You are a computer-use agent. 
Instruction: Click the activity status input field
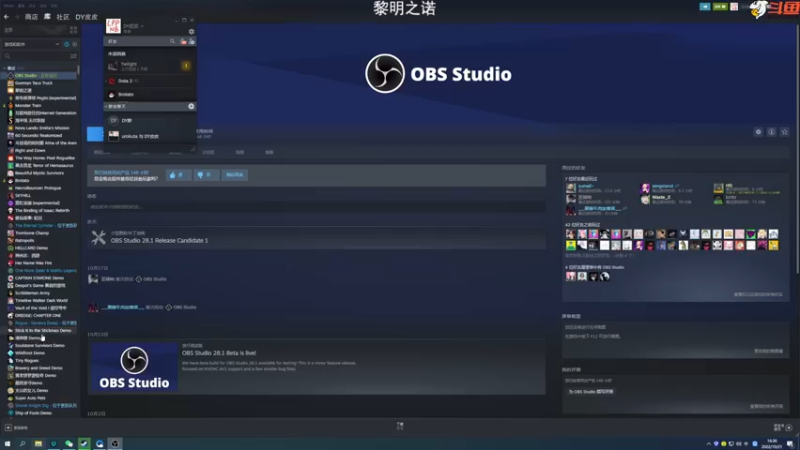[x=316, y=207]
